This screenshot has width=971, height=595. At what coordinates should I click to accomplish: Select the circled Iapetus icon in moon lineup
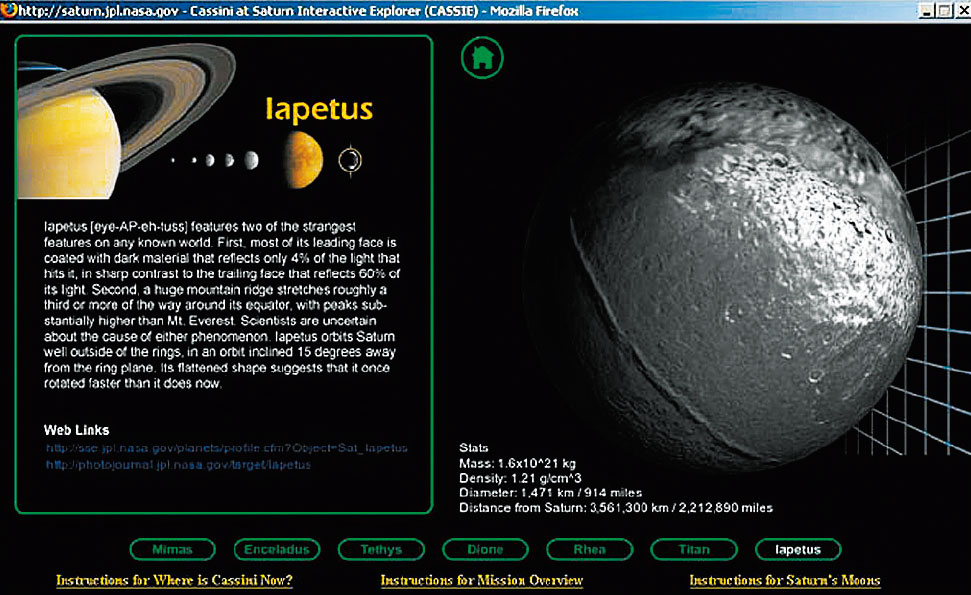349,159
